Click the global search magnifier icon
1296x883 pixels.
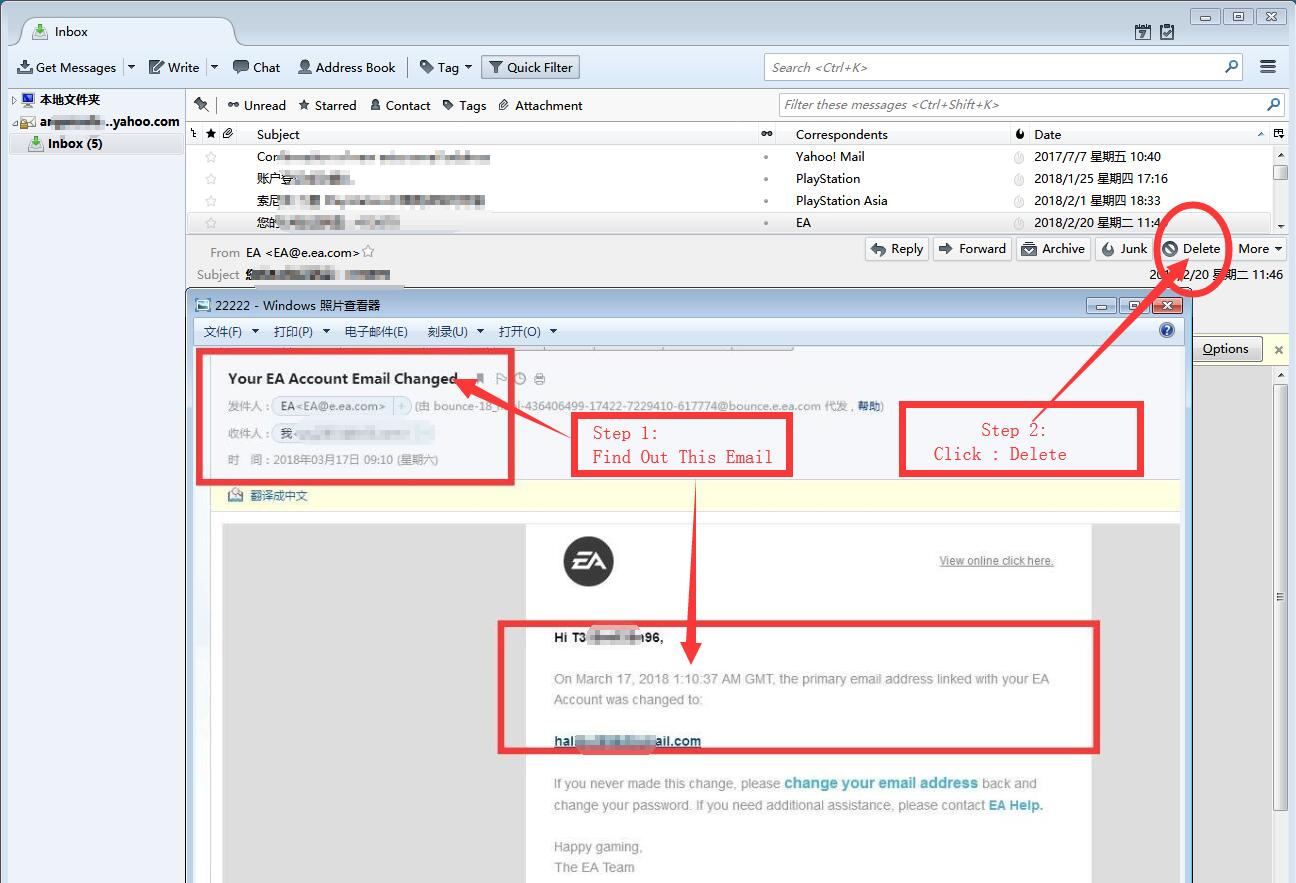(x=1231, y=67)
